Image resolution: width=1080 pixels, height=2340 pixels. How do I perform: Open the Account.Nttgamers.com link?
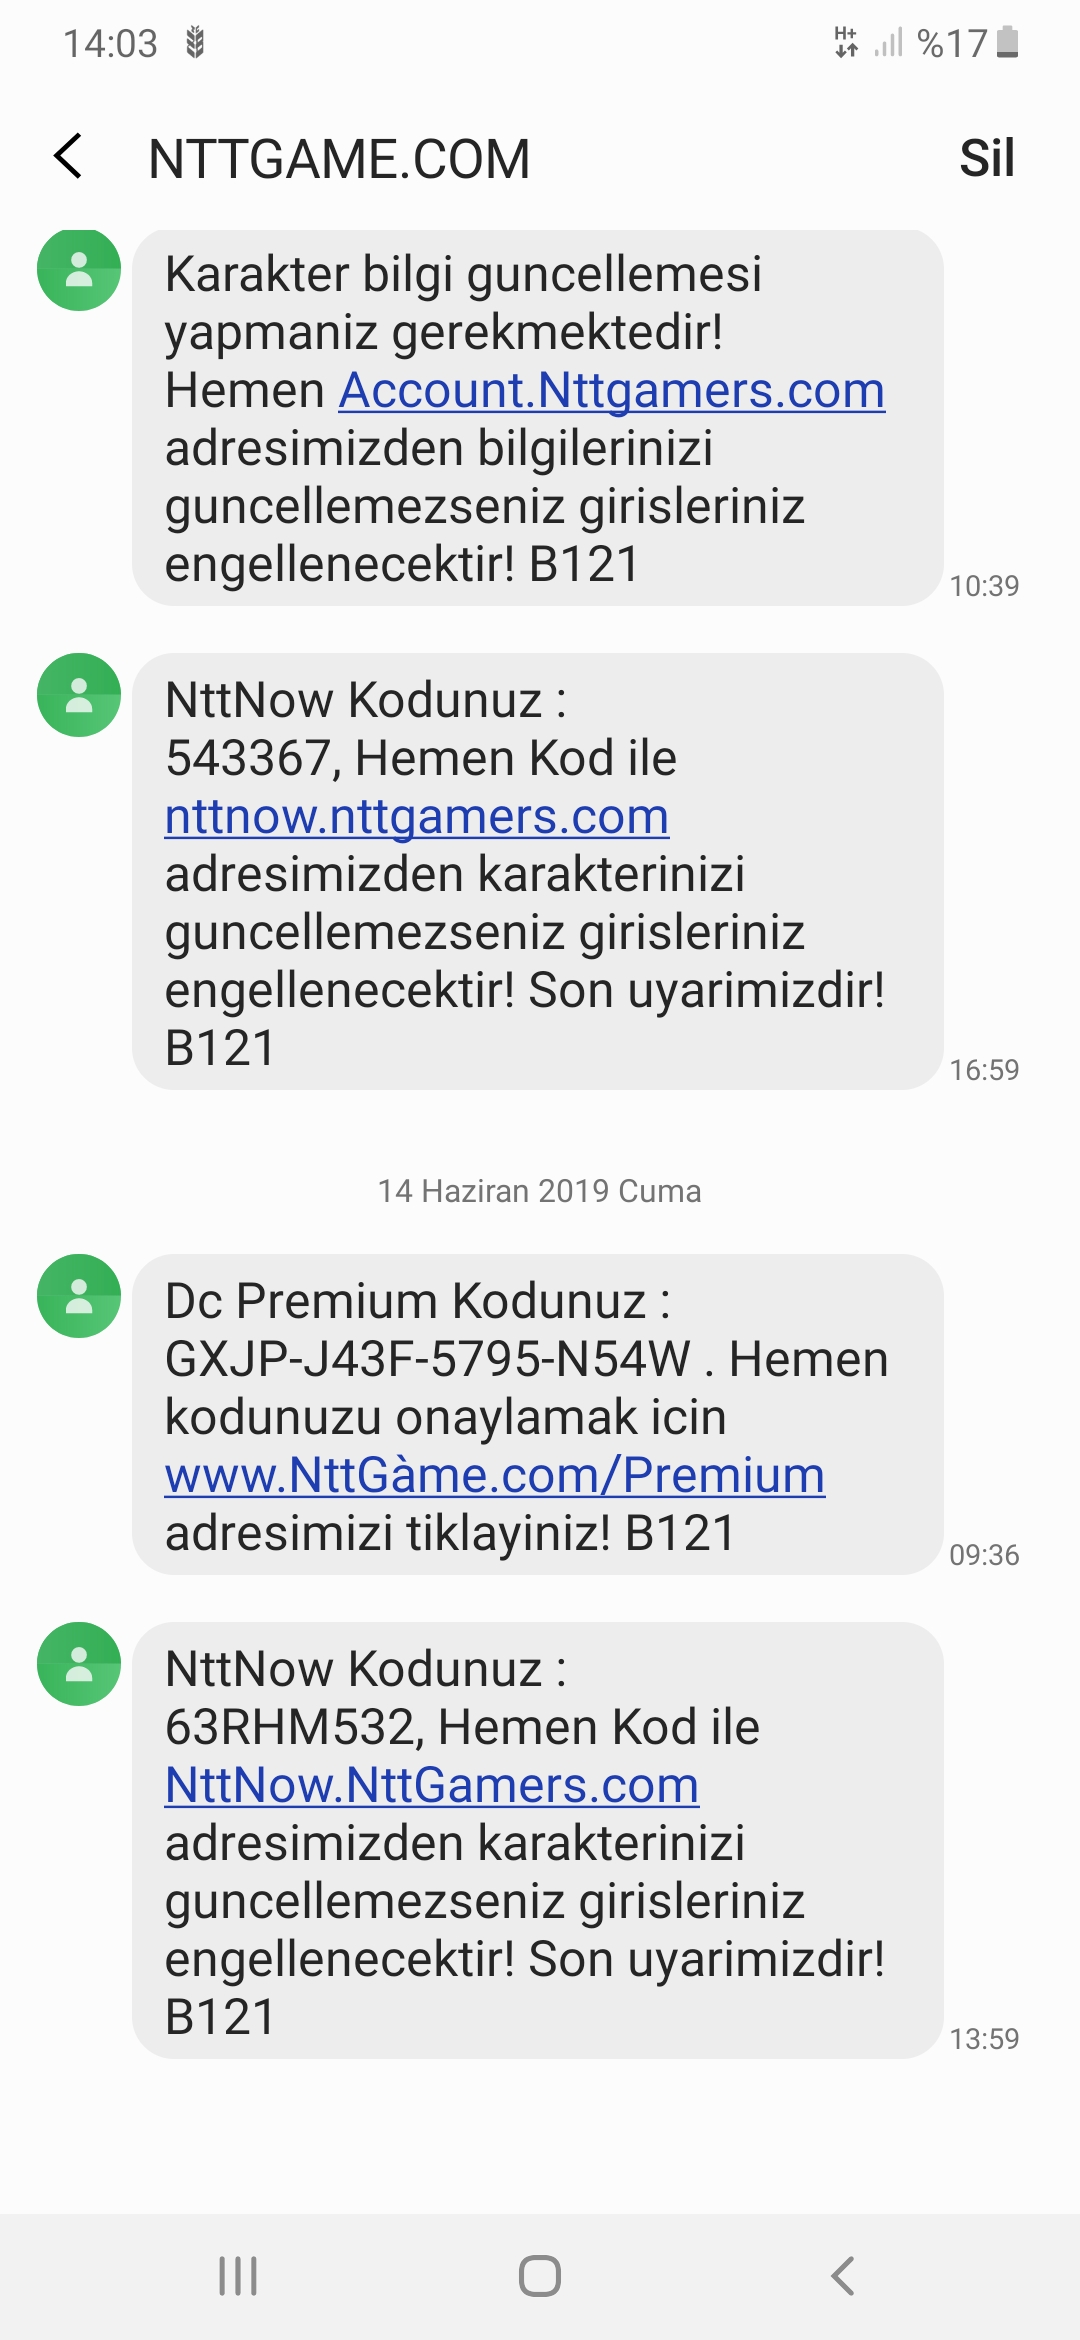[612, 390]
